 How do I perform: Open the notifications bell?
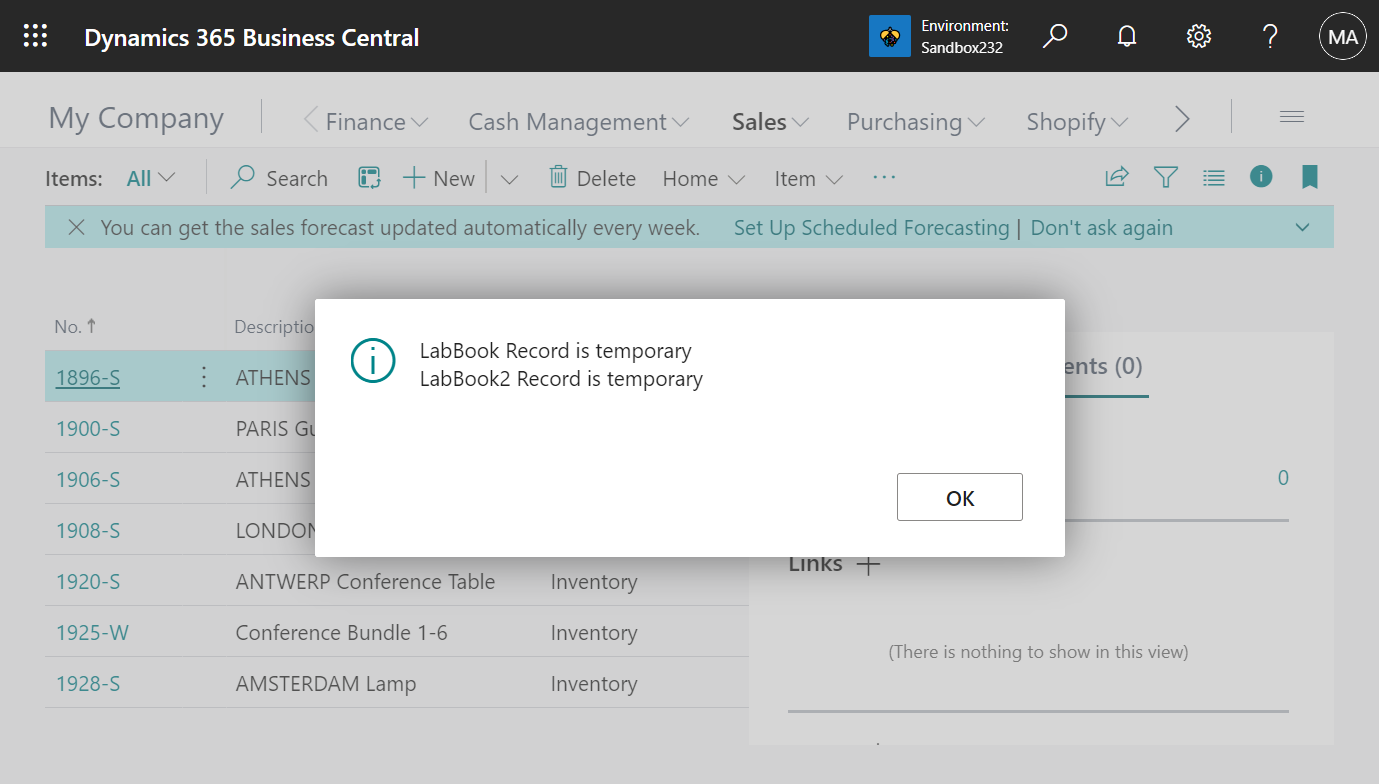coord(1126,36)
